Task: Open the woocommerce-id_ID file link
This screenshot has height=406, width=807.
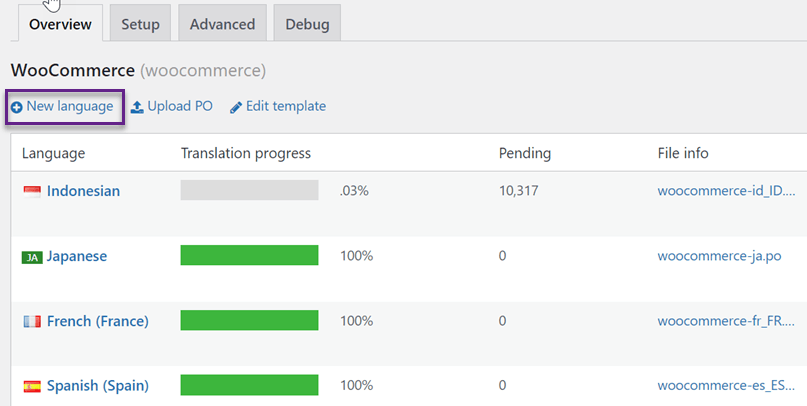Action: (x=727, y=191)
